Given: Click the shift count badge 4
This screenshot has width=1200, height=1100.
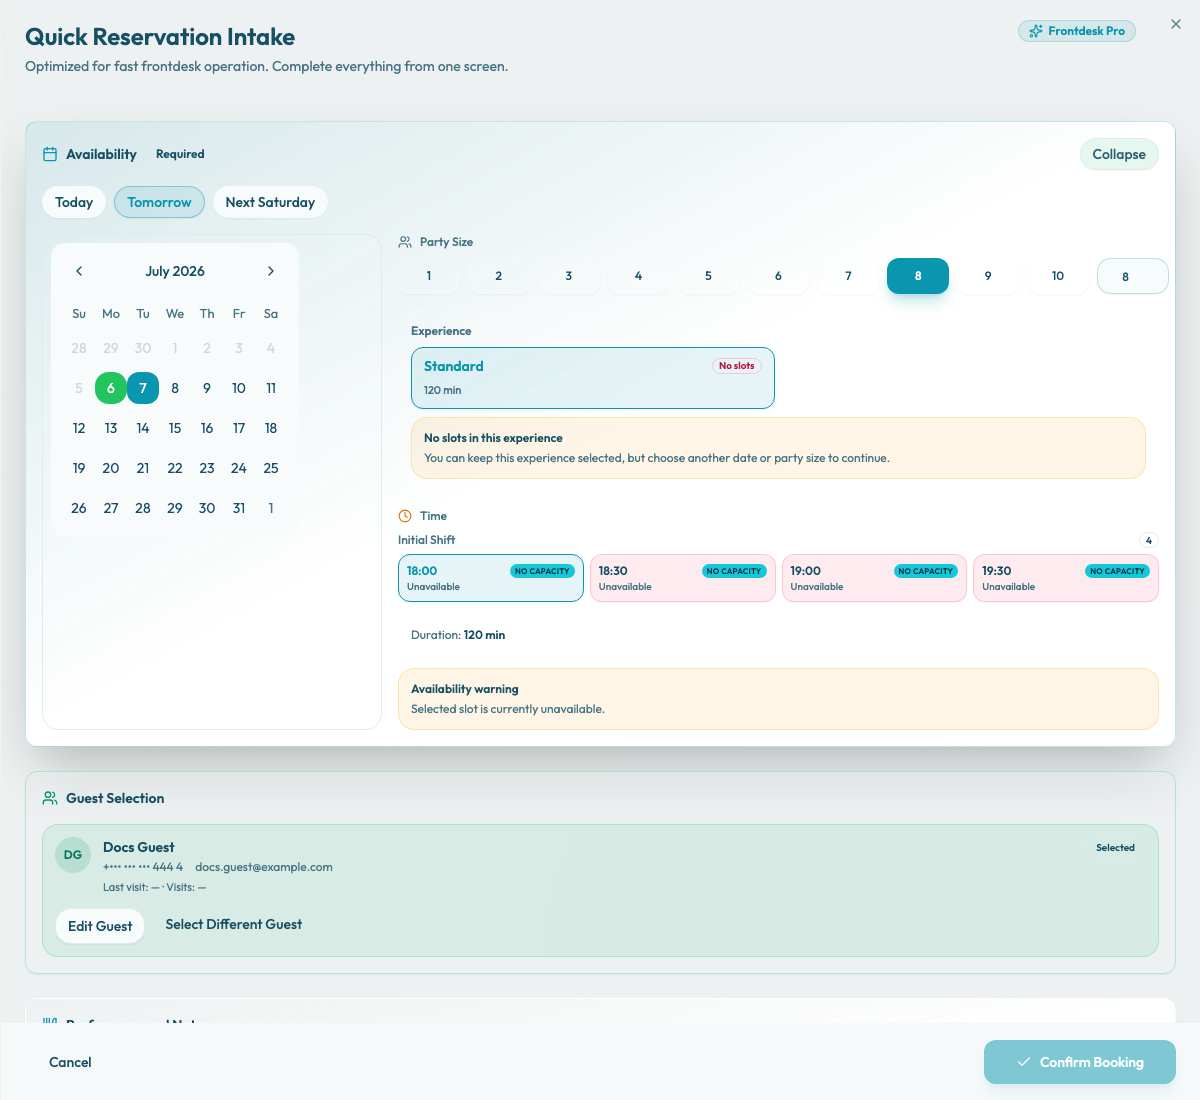Looking at the screenshot, I should point(1149,540).
